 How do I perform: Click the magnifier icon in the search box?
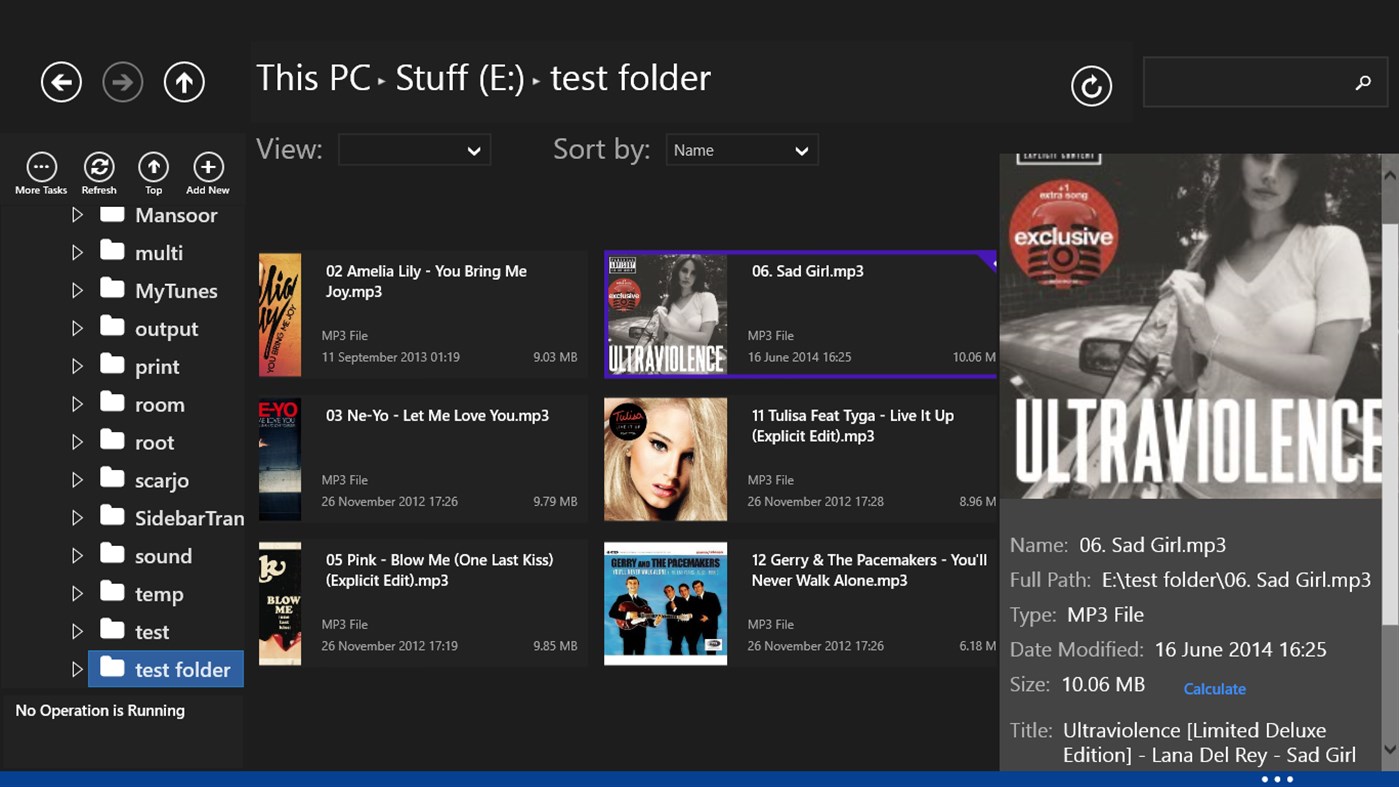coord(1363,85)
